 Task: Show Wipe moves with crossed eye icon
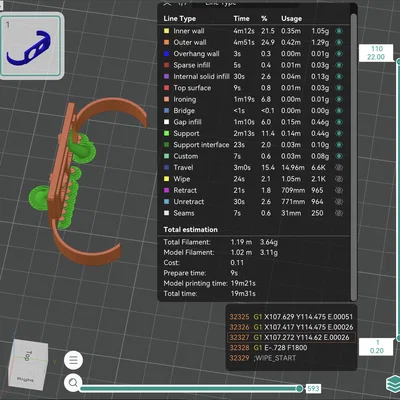[339, 179]
